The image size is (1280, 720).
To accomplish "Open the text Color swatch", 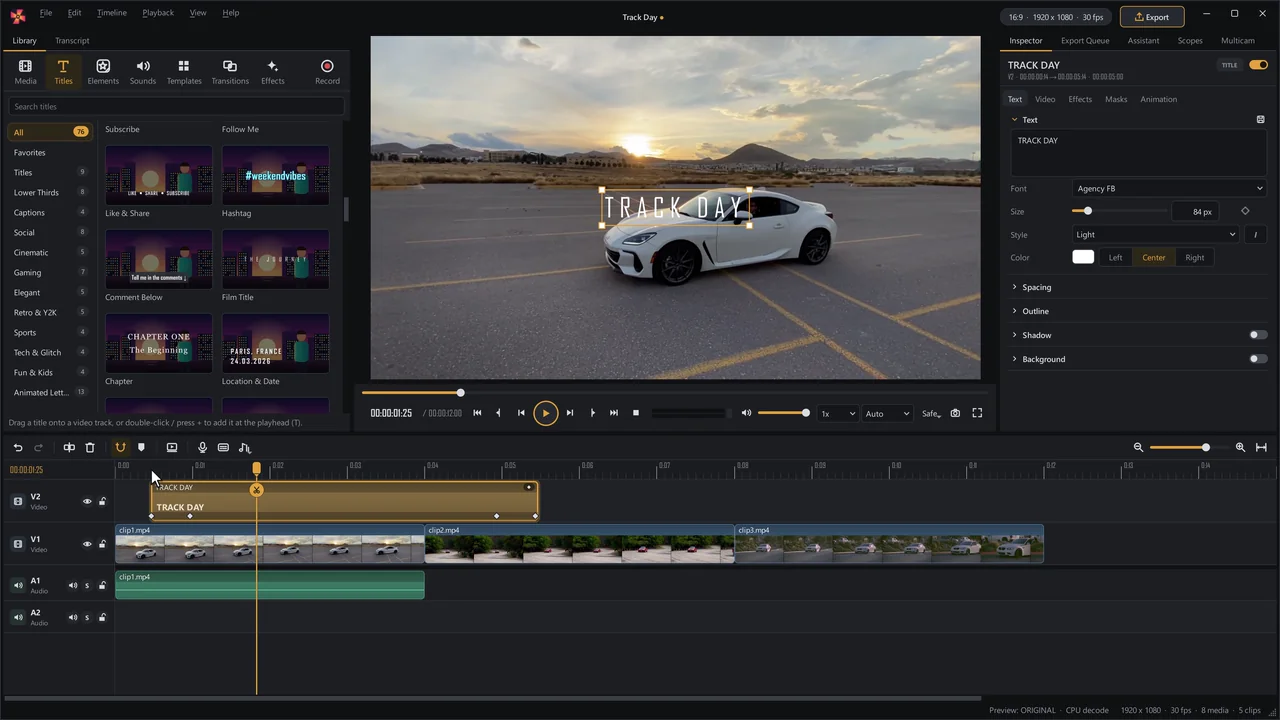I will [1083, 258].
